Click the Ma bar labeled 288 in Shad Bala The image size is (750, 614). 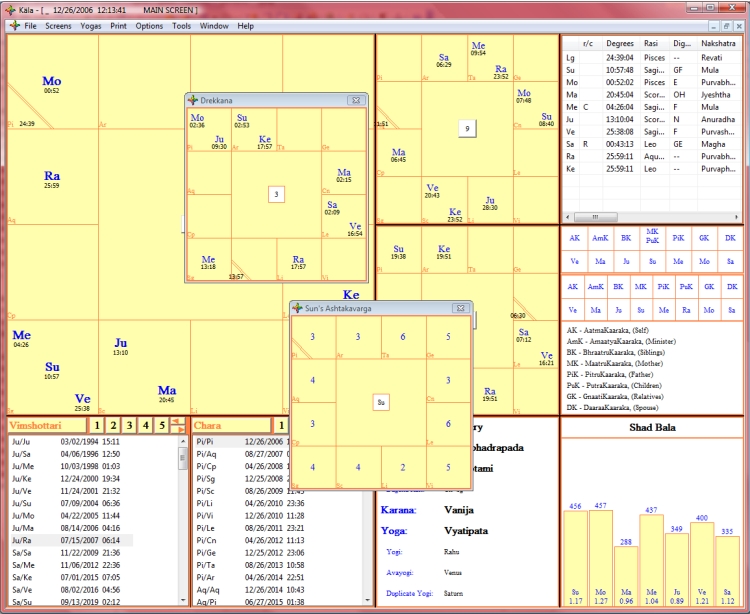coord(626,576)
